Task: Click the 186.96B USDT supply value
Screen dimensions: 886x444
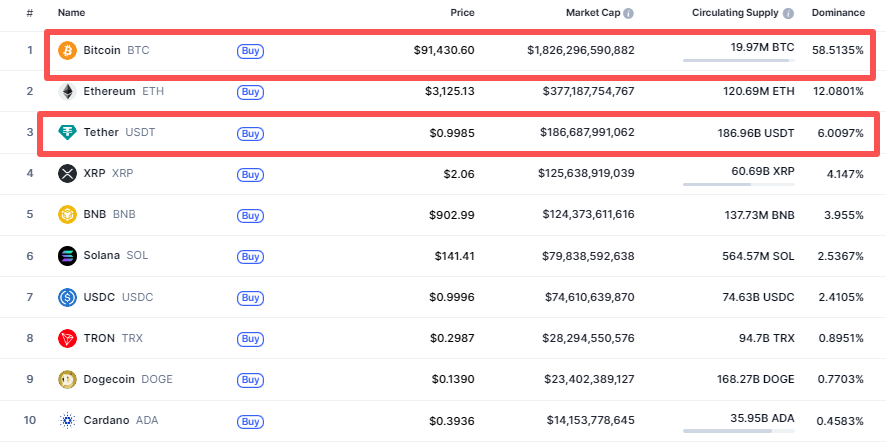Action: (755, 133)
